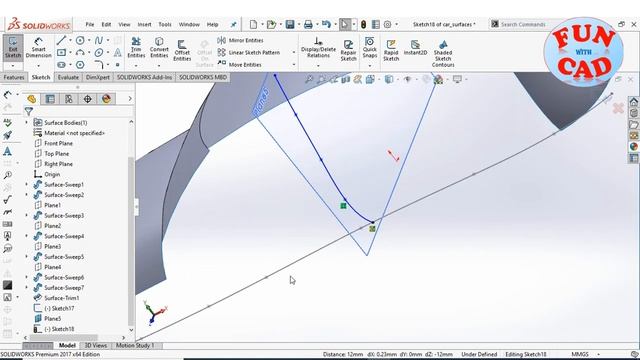Expand Surface-Sweep5 in tree
Image resolution: width=640 pixels, height=360 pixels.
[27, 257]
